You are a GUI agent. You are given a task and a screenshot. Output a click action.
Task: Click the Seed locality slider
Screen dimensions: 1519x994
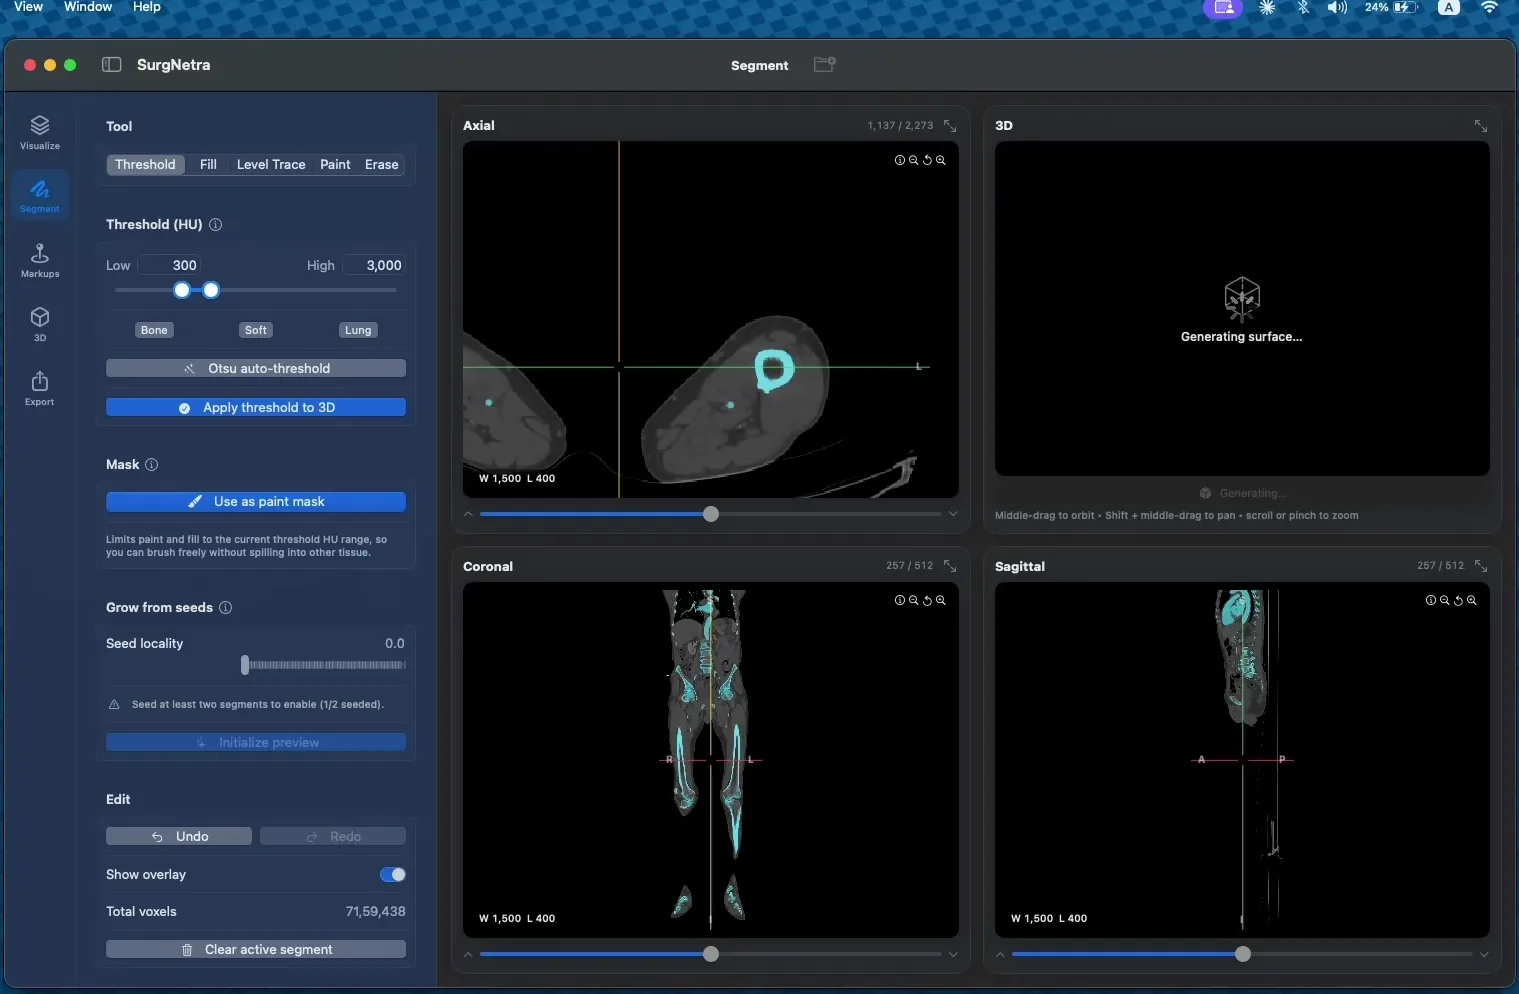tap(325, 665)
